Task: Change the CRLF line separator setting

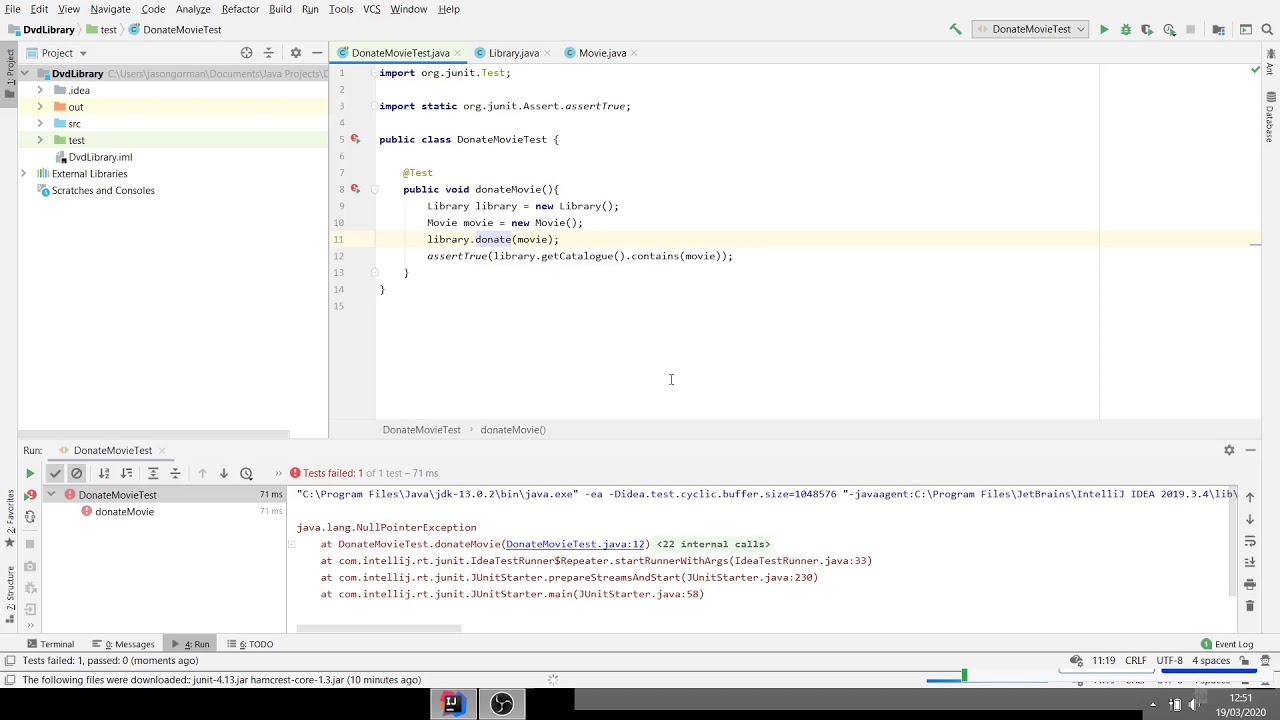Action: (1136, 661)
